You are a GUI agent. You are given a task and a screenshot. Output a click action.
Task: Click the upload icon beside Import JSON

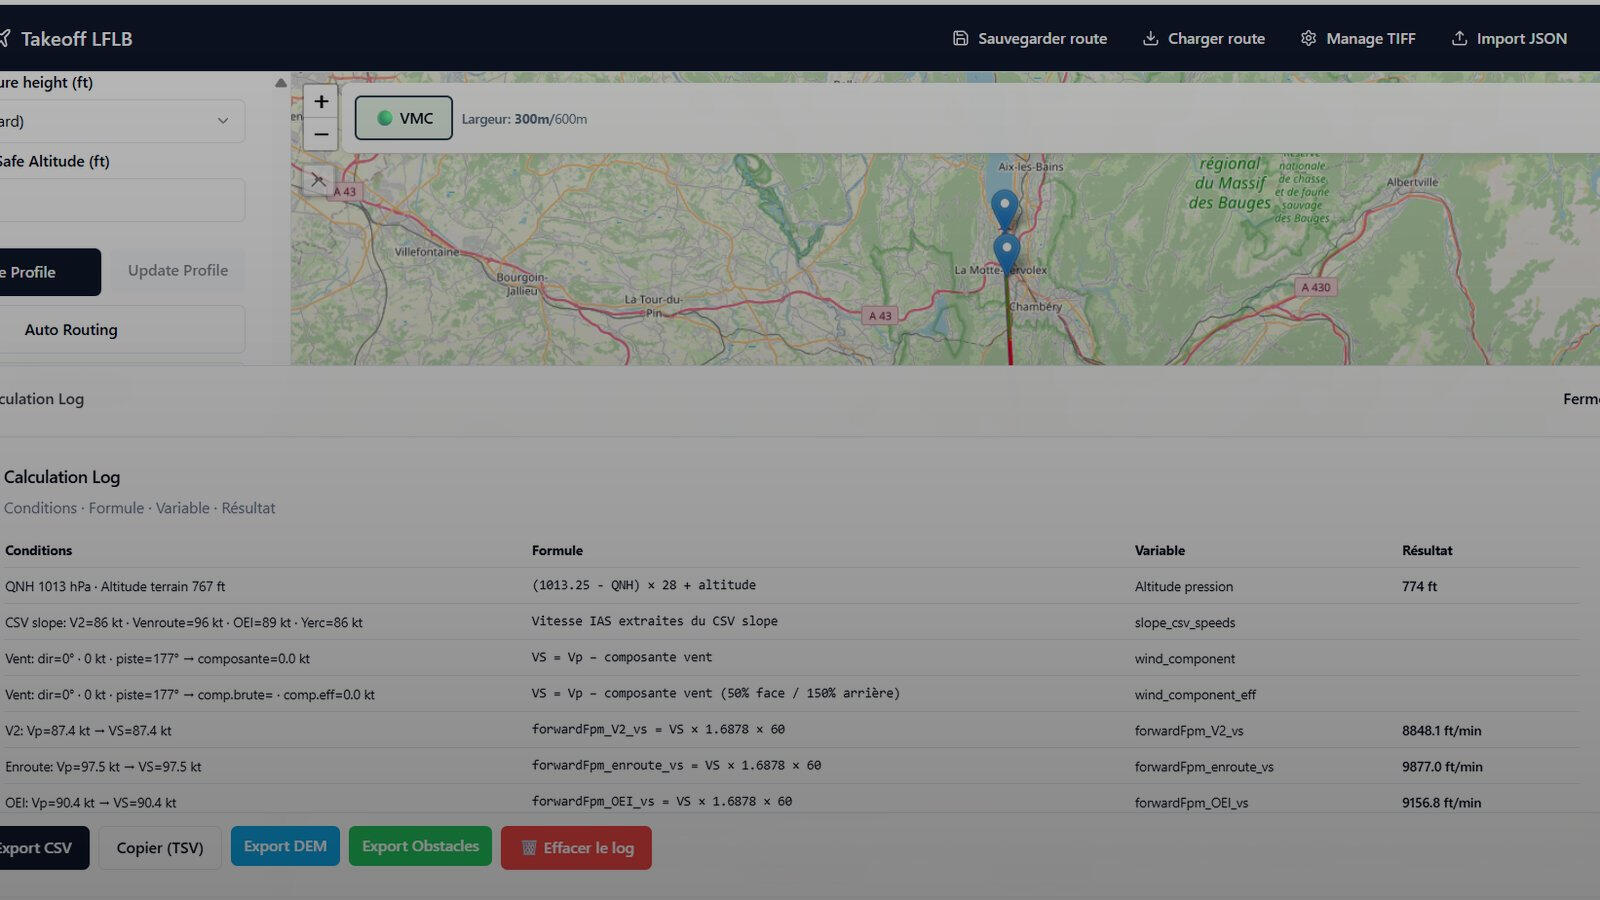tap(1459, 38)
